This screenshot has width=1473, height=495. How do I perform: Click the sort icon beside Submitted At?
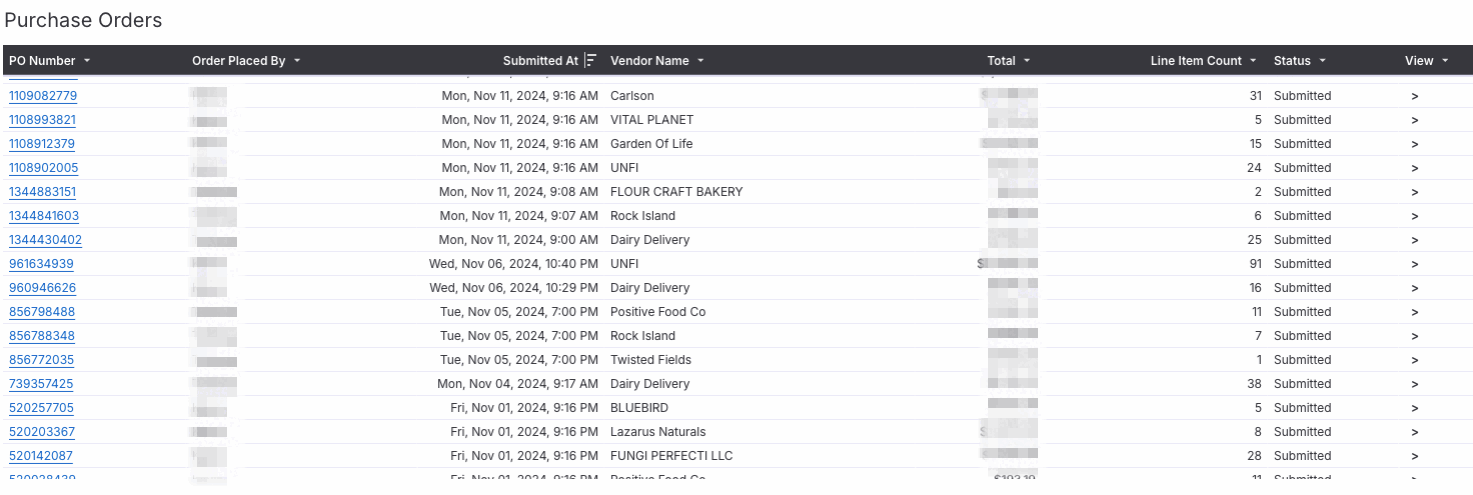(x=591, y=61)
